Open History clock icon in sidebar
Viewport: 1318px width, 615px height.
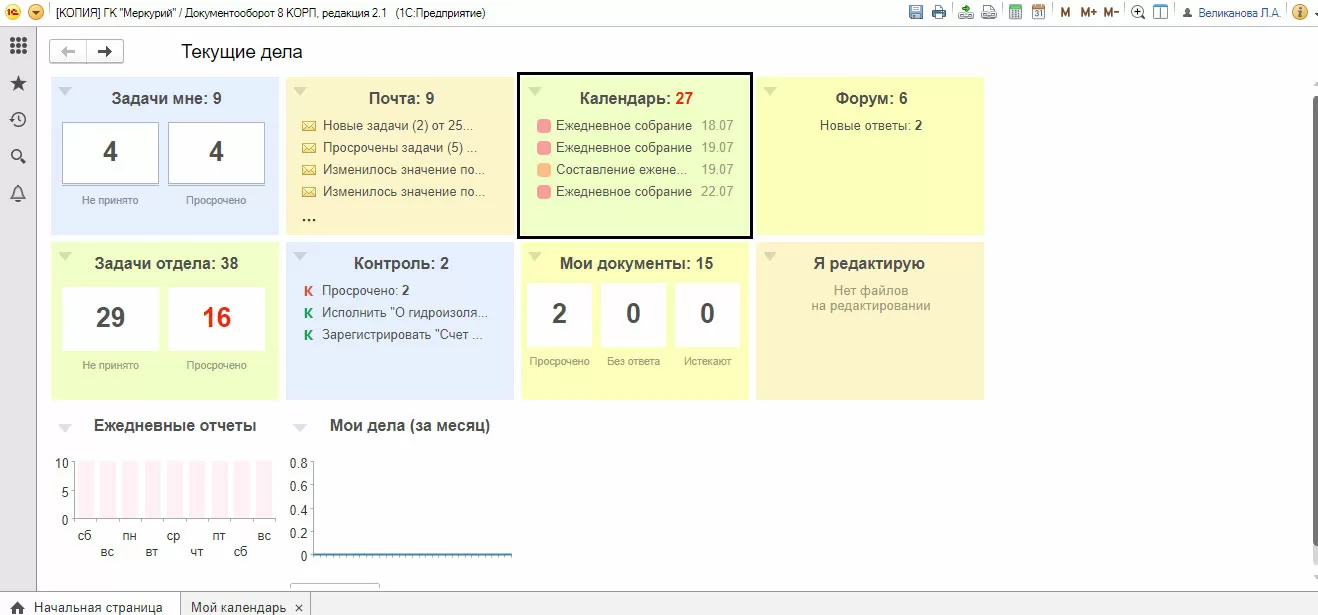tap(18, 120)
